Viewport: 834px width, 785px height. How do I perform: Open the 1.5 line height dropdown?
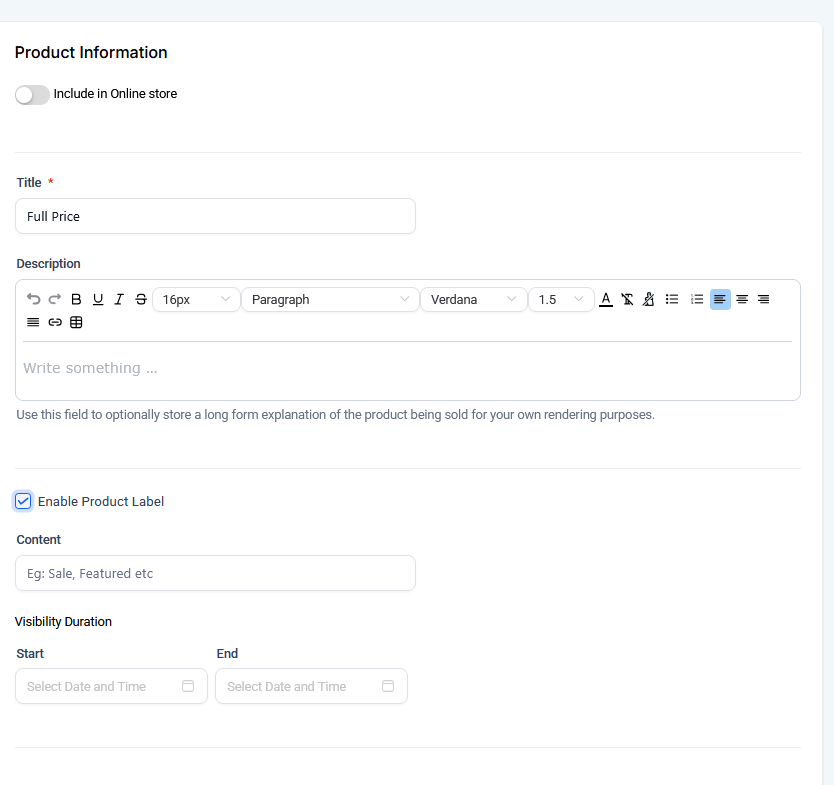[560, 299]
